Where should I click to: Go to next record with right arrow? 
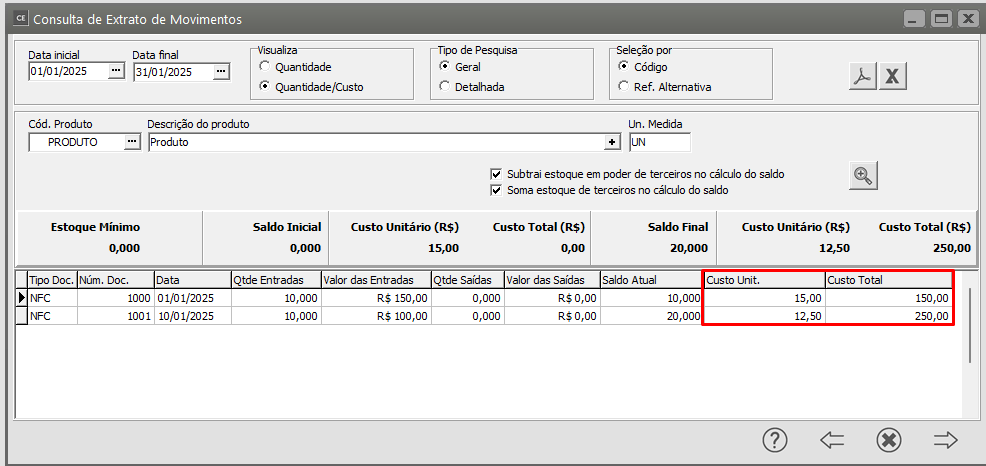(945, 440)
